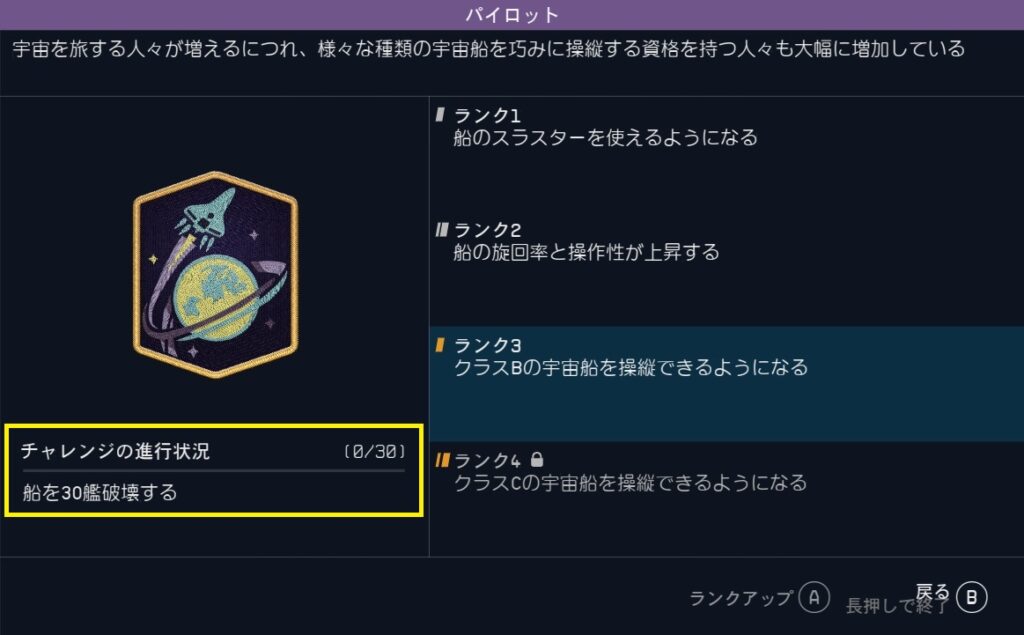Screen dimensions: 1024x635
Task: Select the 船の旋回率と操作性が上昇する rank description
Action: [x=586, y=253]
